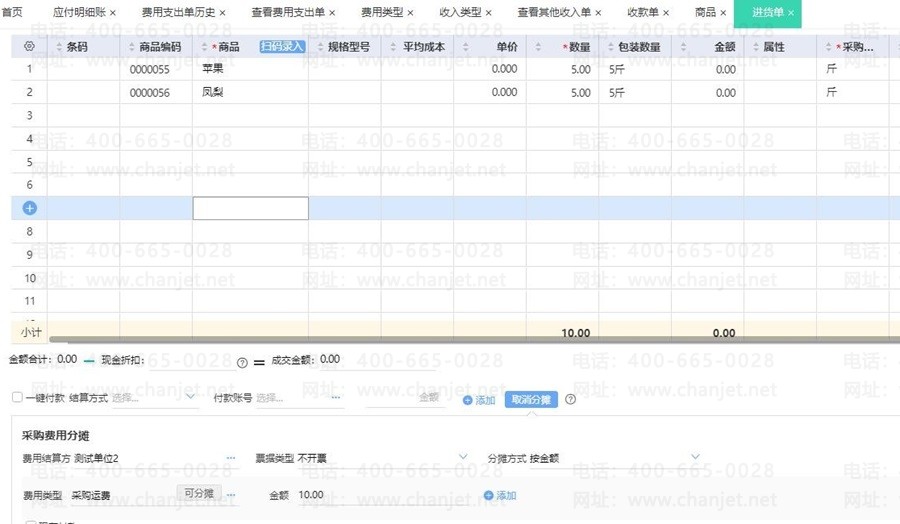Close the 查看其他收入单 tab
This screenshot has width=900, height=524.
tap(598, 13)
